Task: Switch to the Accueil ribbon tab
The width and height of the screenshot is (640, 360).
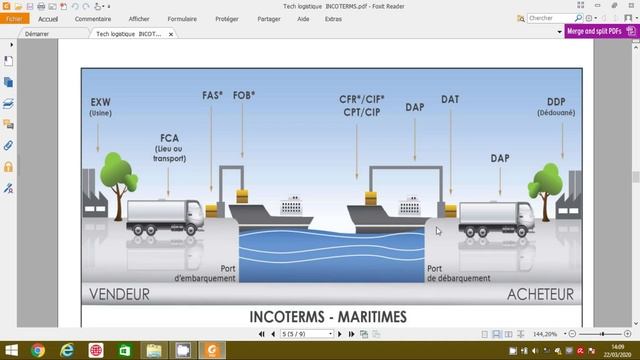Action: tap(48, 19)
